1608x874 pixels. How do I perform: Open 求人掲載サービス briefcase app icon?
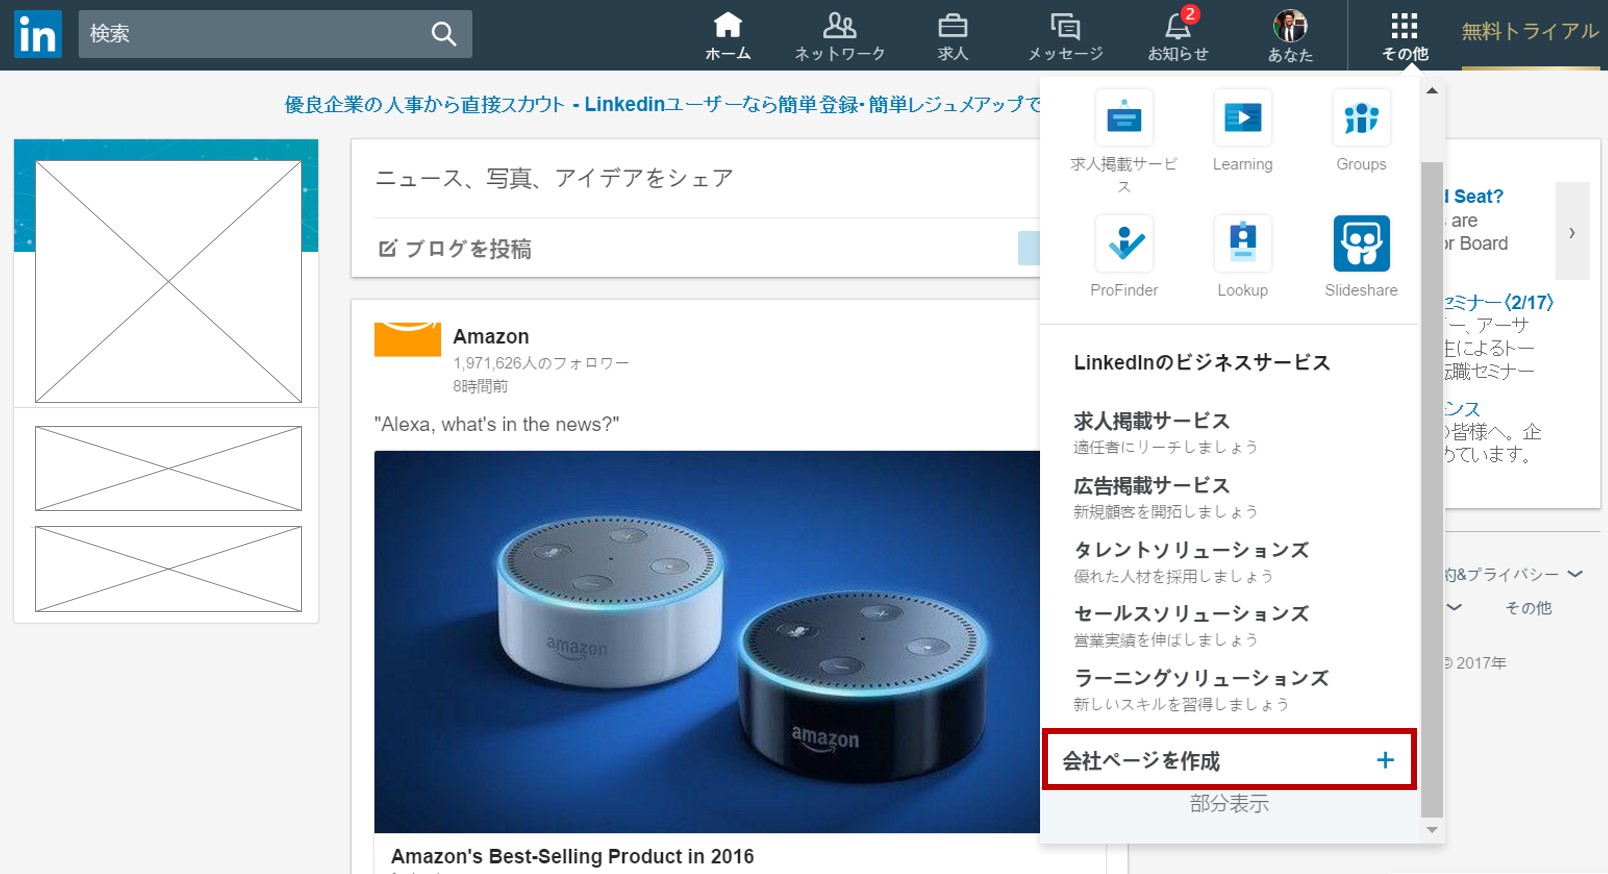1124,117
